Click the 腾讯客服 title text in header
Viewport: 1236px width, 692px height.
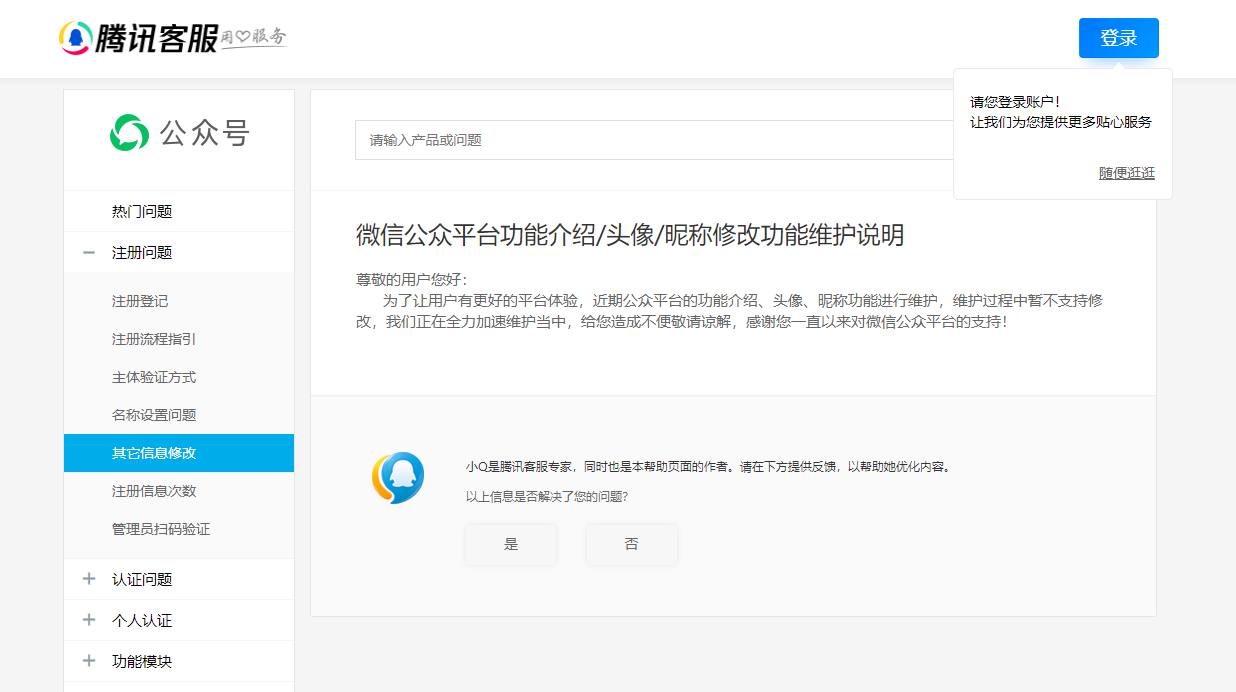click(x=156, y=38)
